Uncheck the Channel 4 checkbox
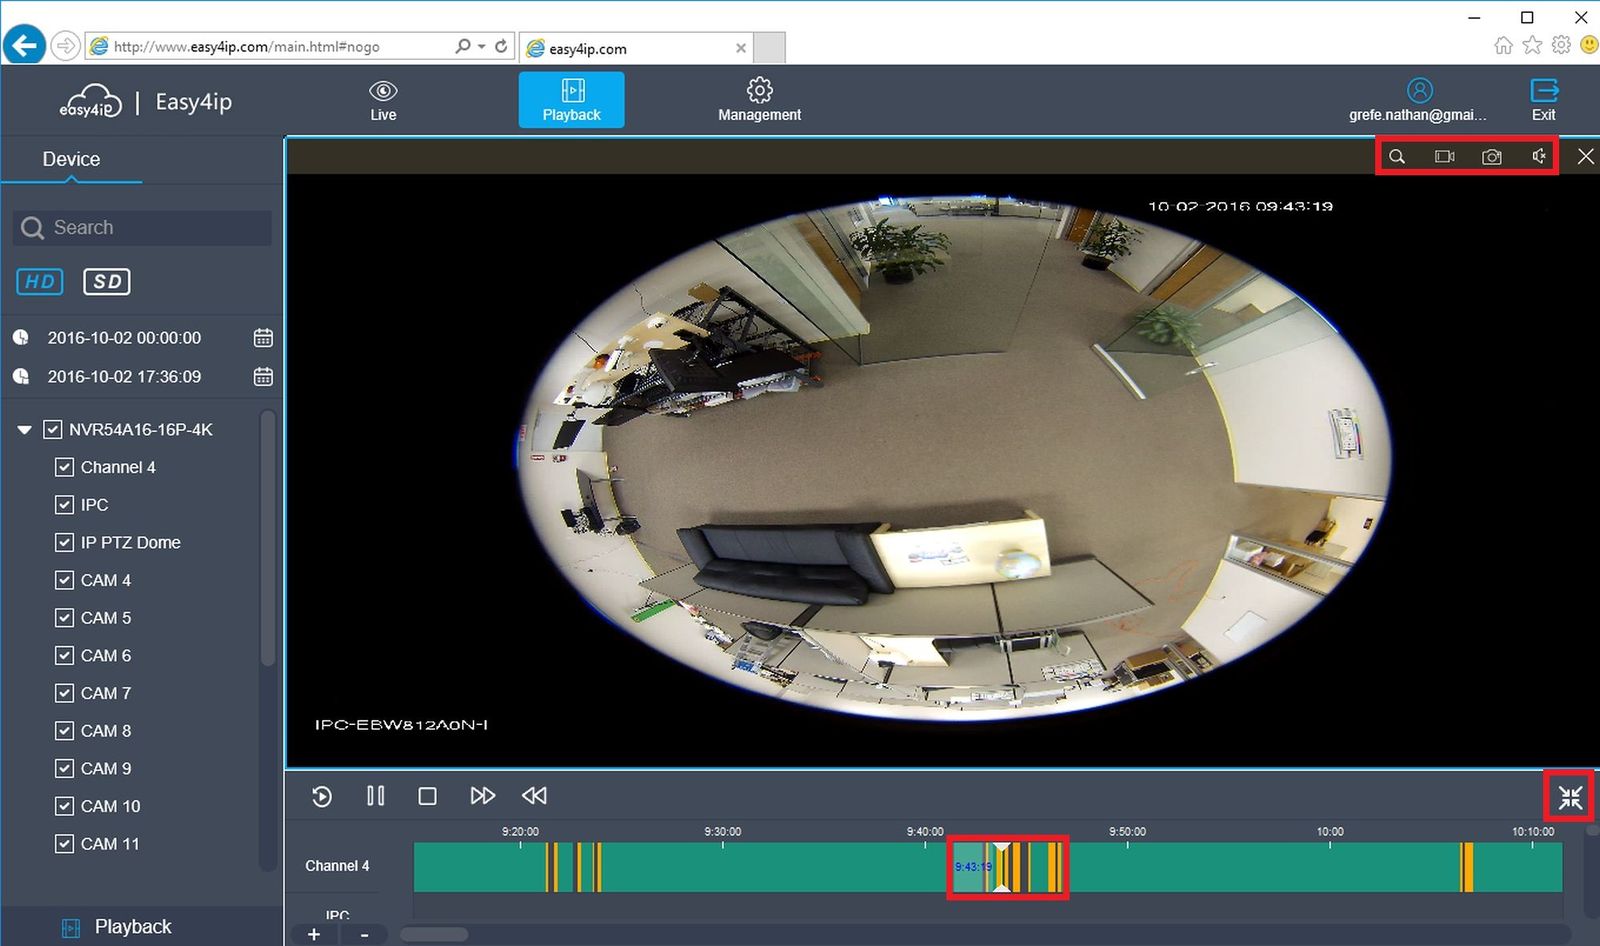The height and width of the screenshot is (946, 1600). [64, 467]
